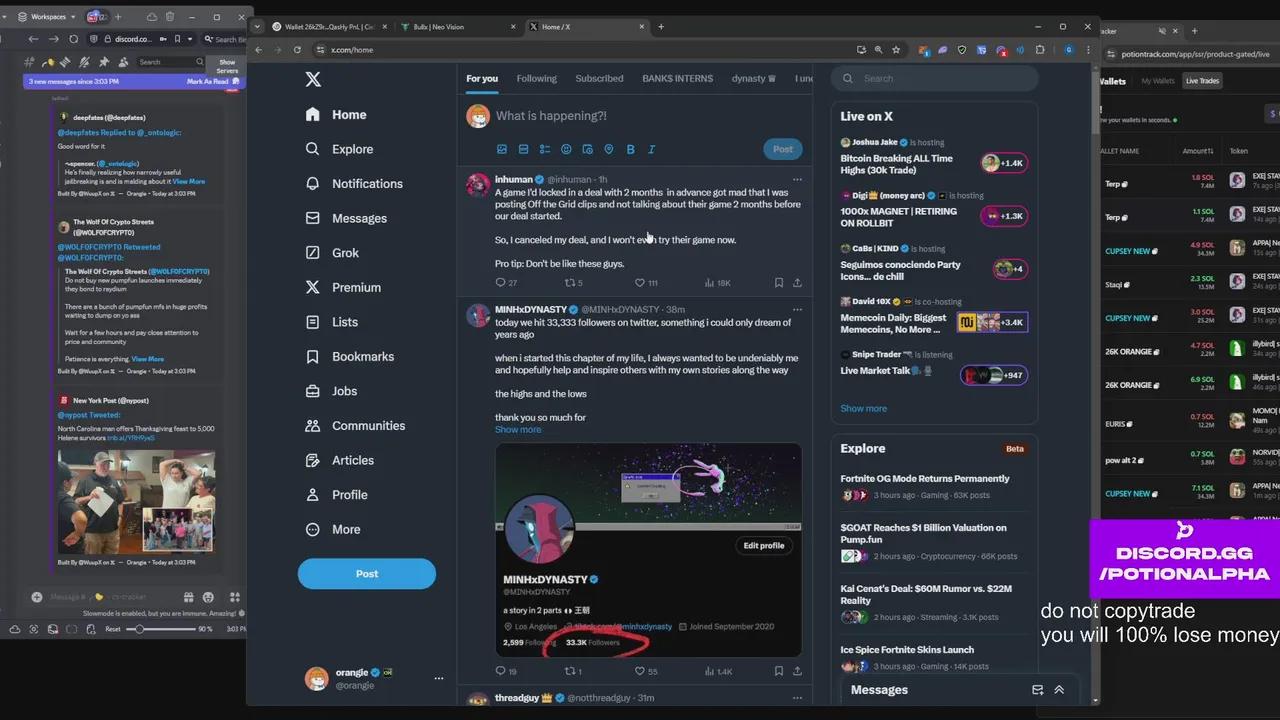Expand the Messages drawer chevron
The image size is (1280, 720).
point(1059,690)
